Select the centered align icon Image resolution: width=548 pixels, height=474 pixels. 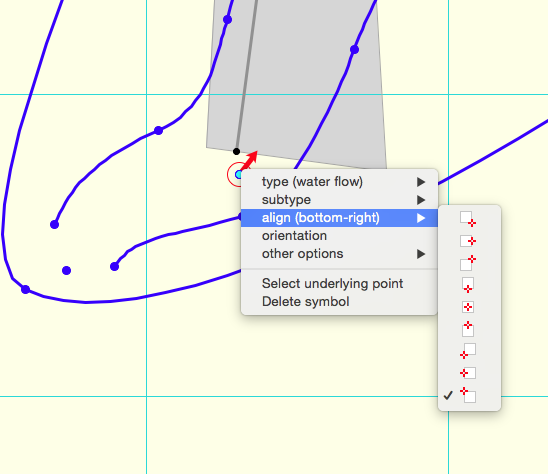(468, 307)
